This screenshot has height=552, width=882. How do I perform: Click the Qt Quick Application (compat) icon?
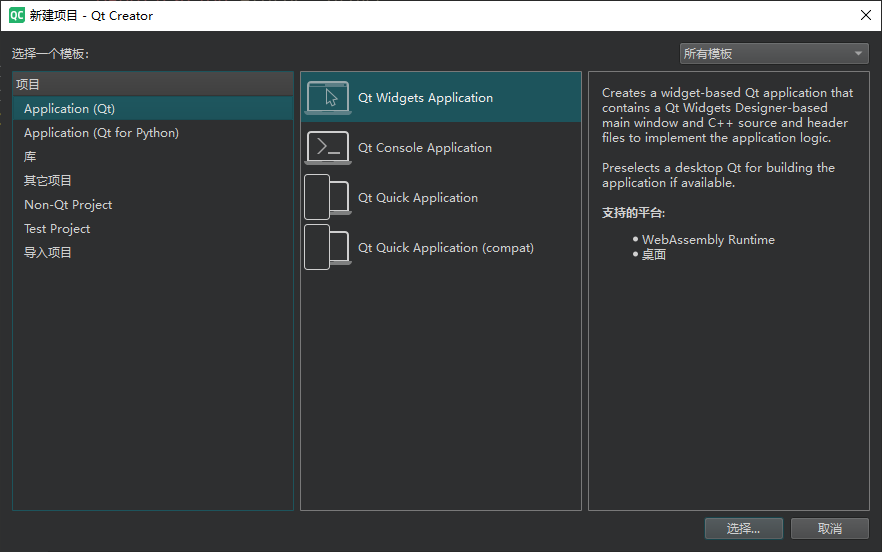pos(328,248)
